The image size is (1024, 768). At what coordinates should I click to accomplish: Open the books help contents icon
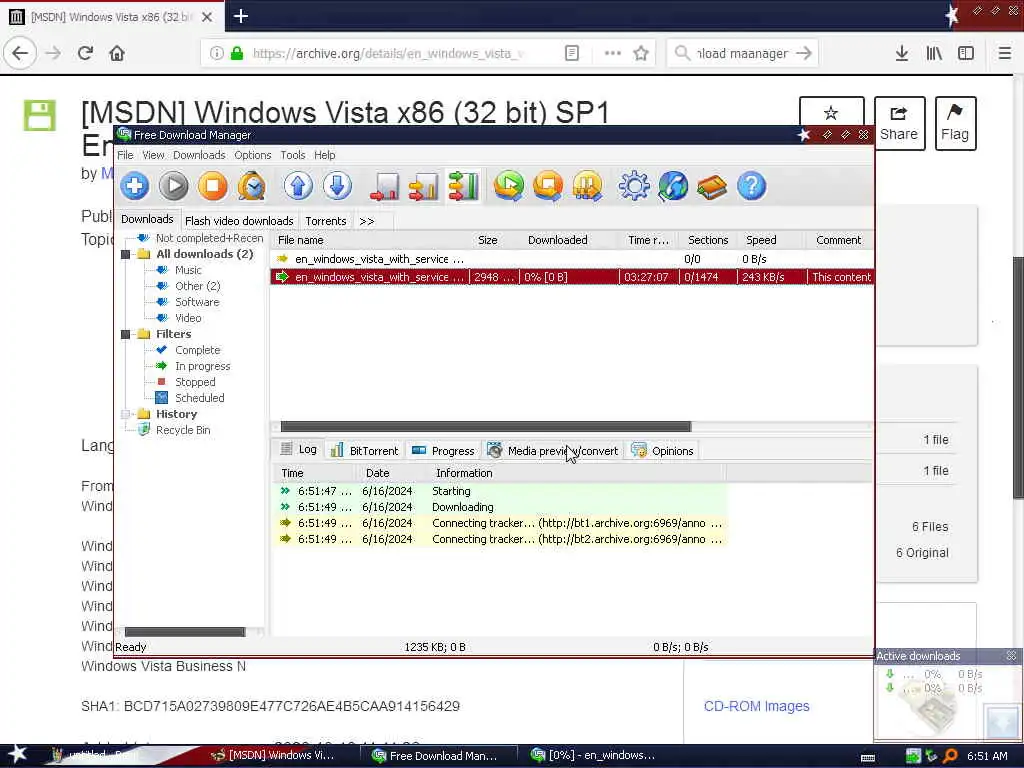click(x=712, y=186)
